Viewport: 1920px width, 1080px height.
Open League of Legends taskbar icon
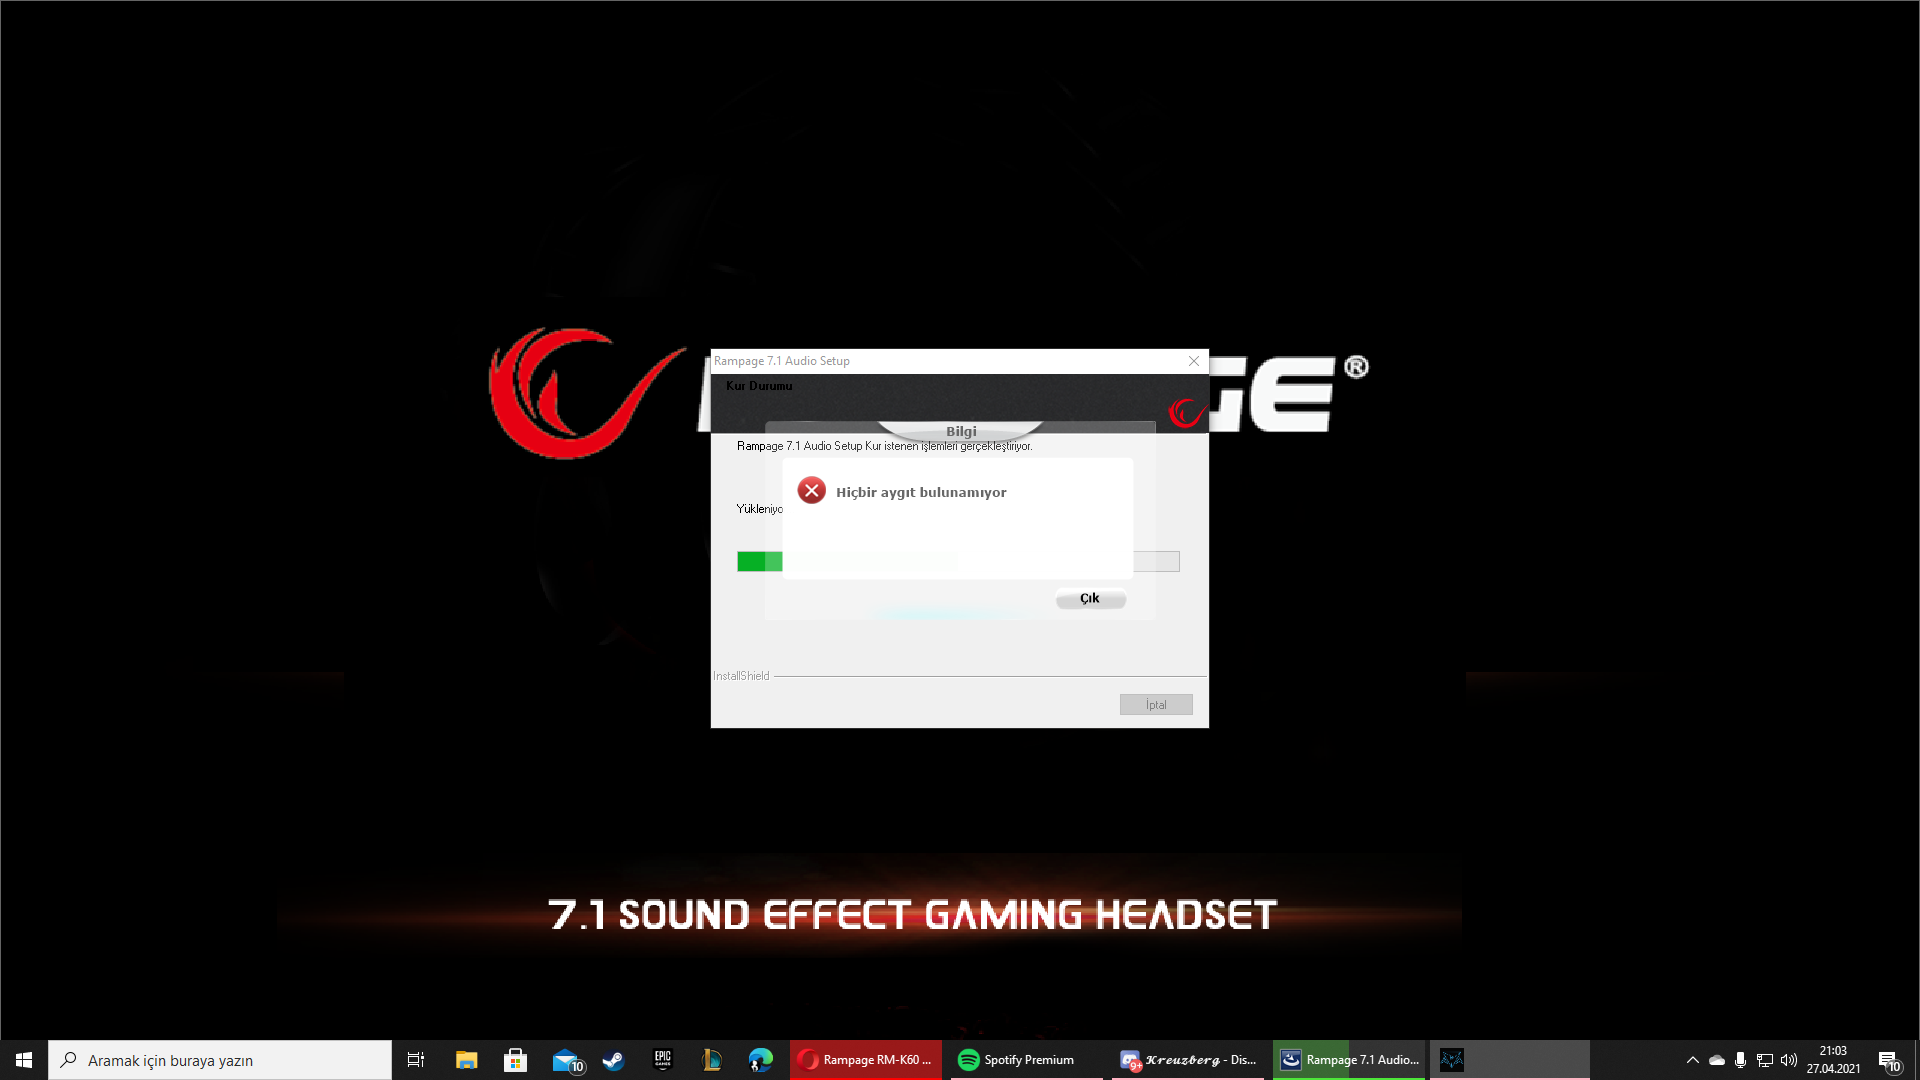click(711, 1060)
